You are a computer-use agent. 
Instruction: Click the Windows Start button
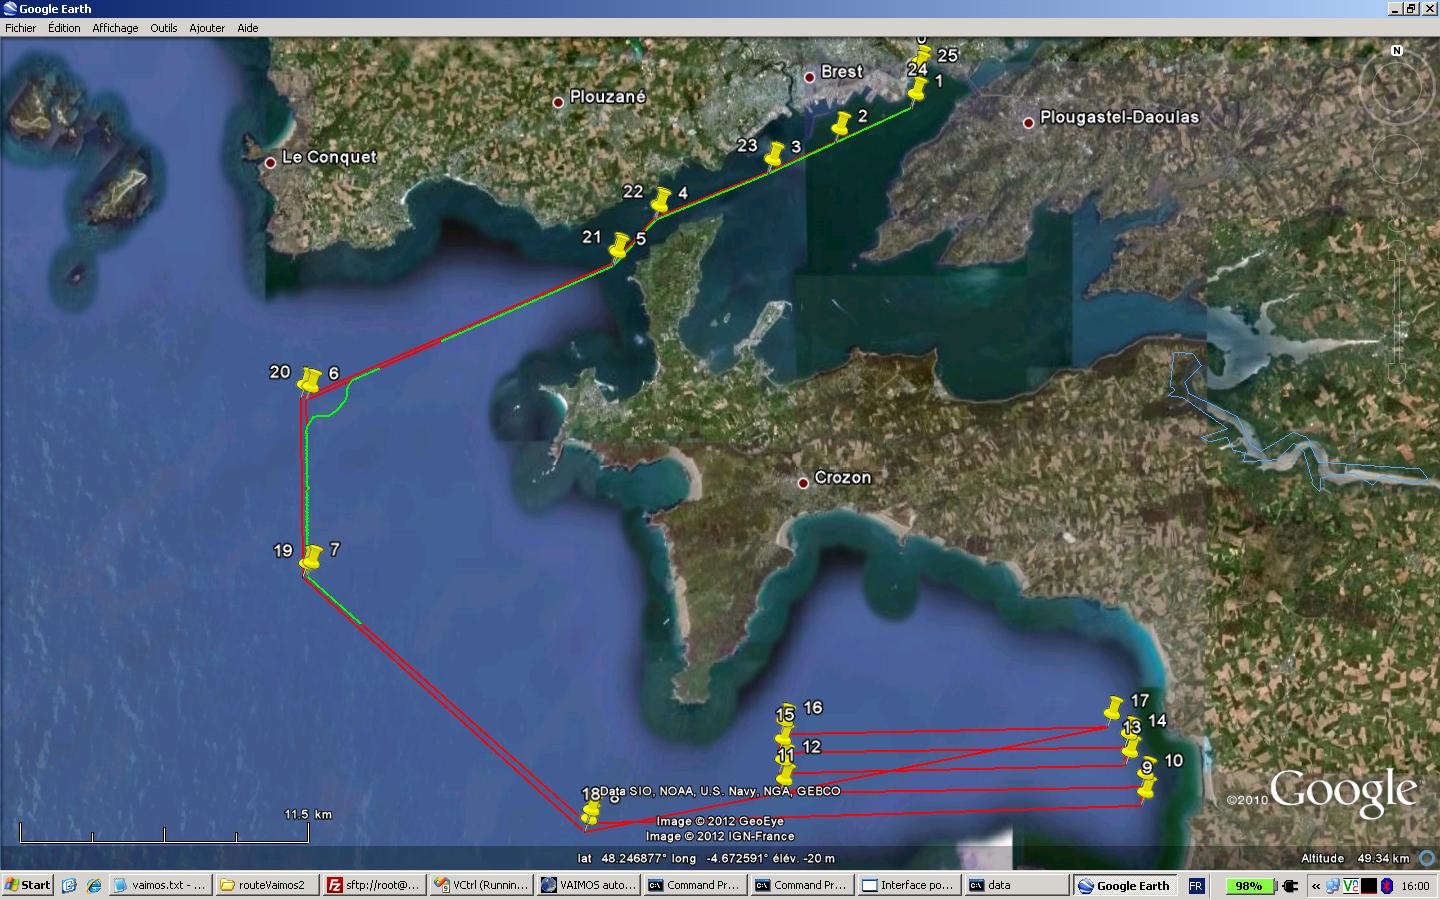click(x=28, y=885)
